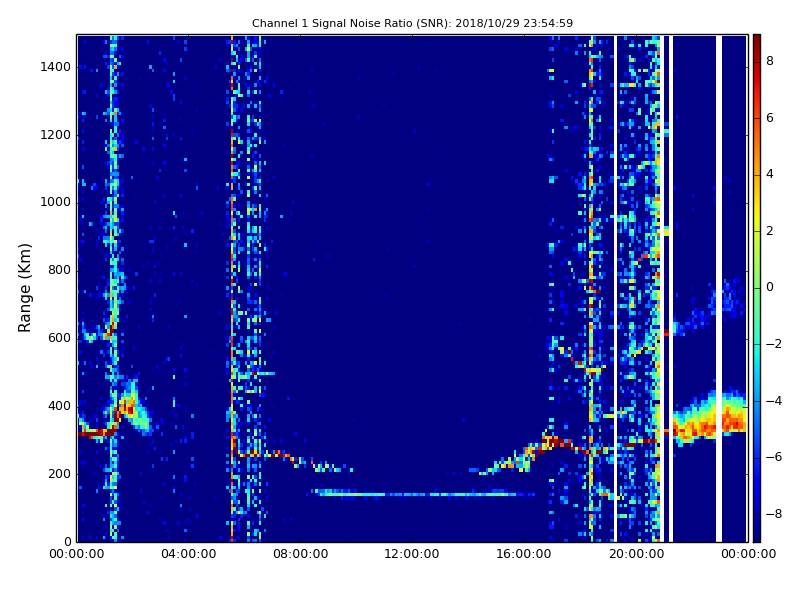Image resolution: width=800 pixels, height=600 pixels.
Task: Click the 12:00:00 time tick label
Action: [412, 554]
